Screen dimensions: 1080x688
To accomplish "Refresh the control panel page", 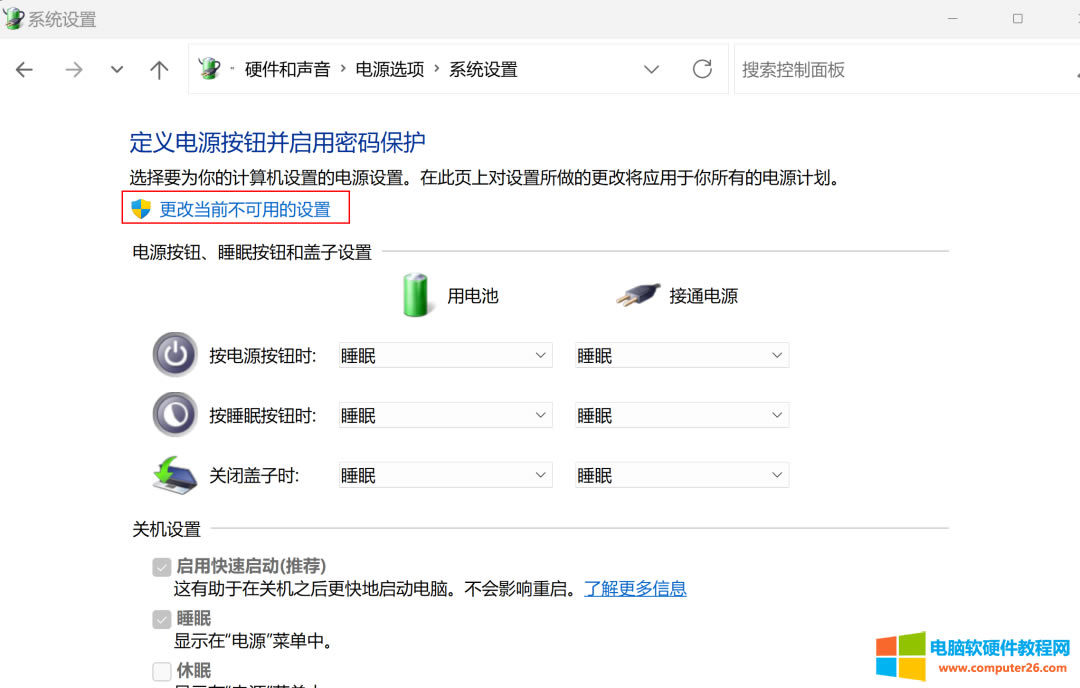I will pos(702,69).
